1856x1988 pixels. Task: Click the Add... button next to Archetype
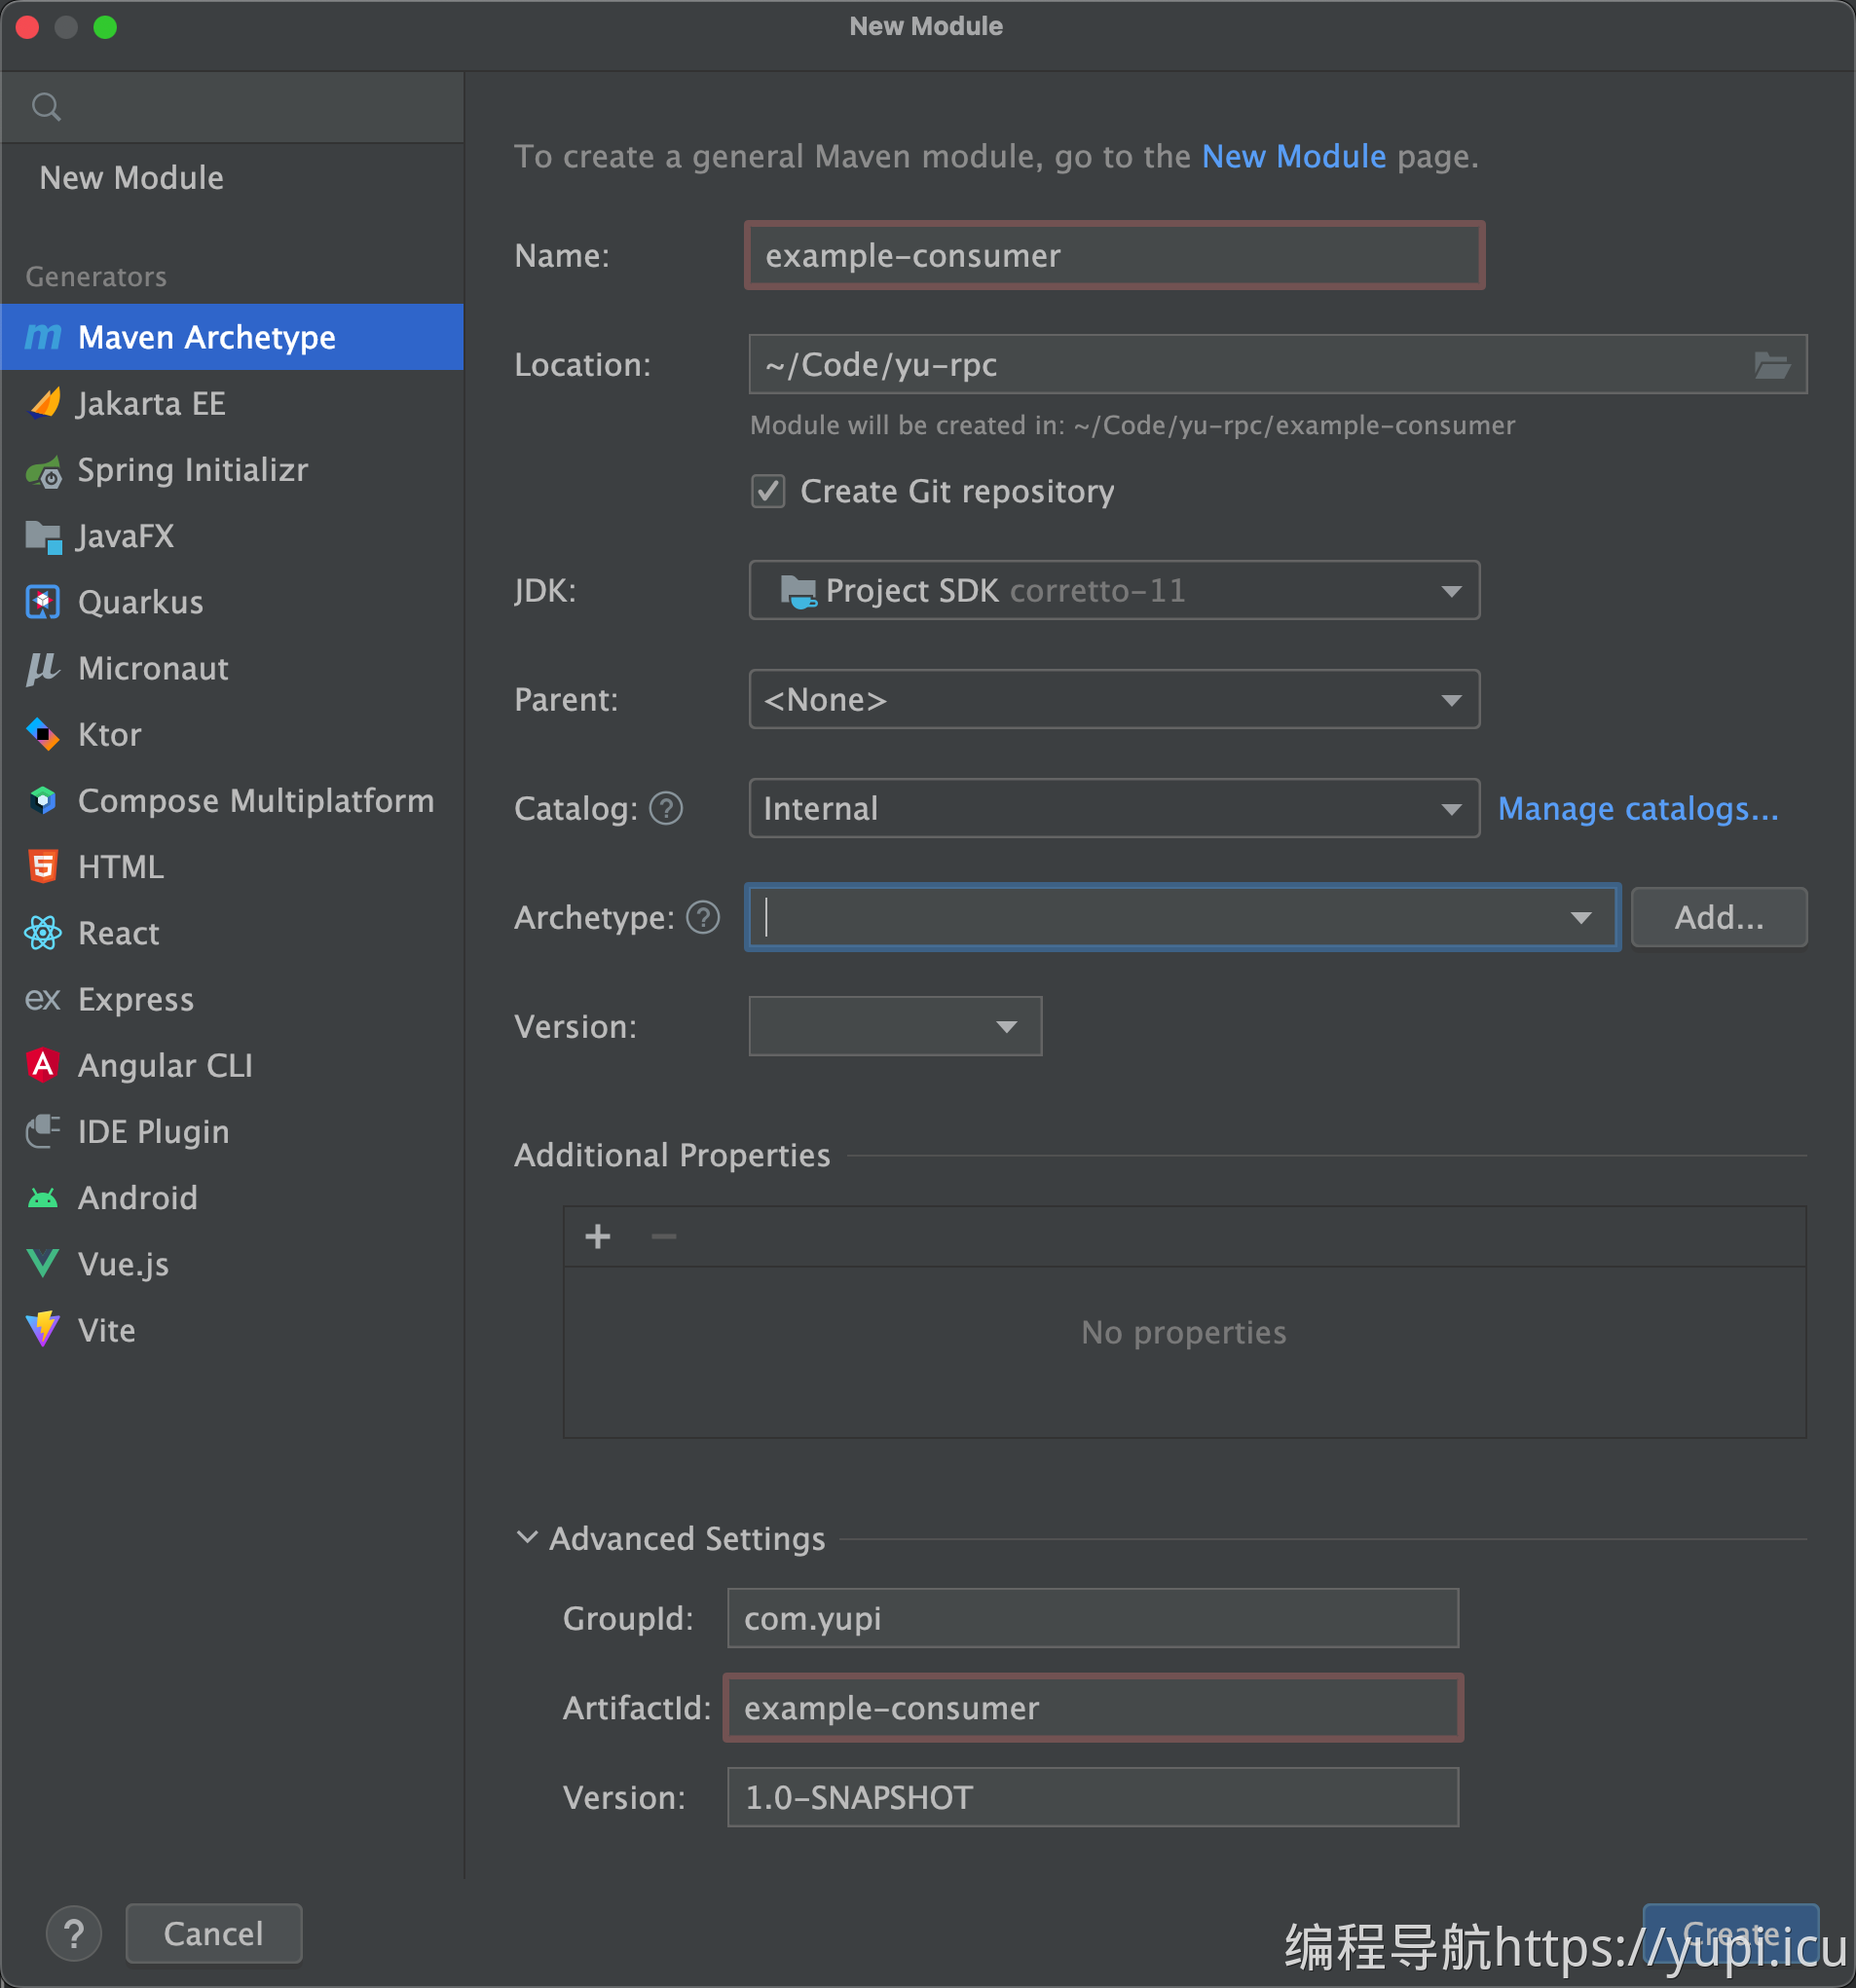pos(1718,917)
